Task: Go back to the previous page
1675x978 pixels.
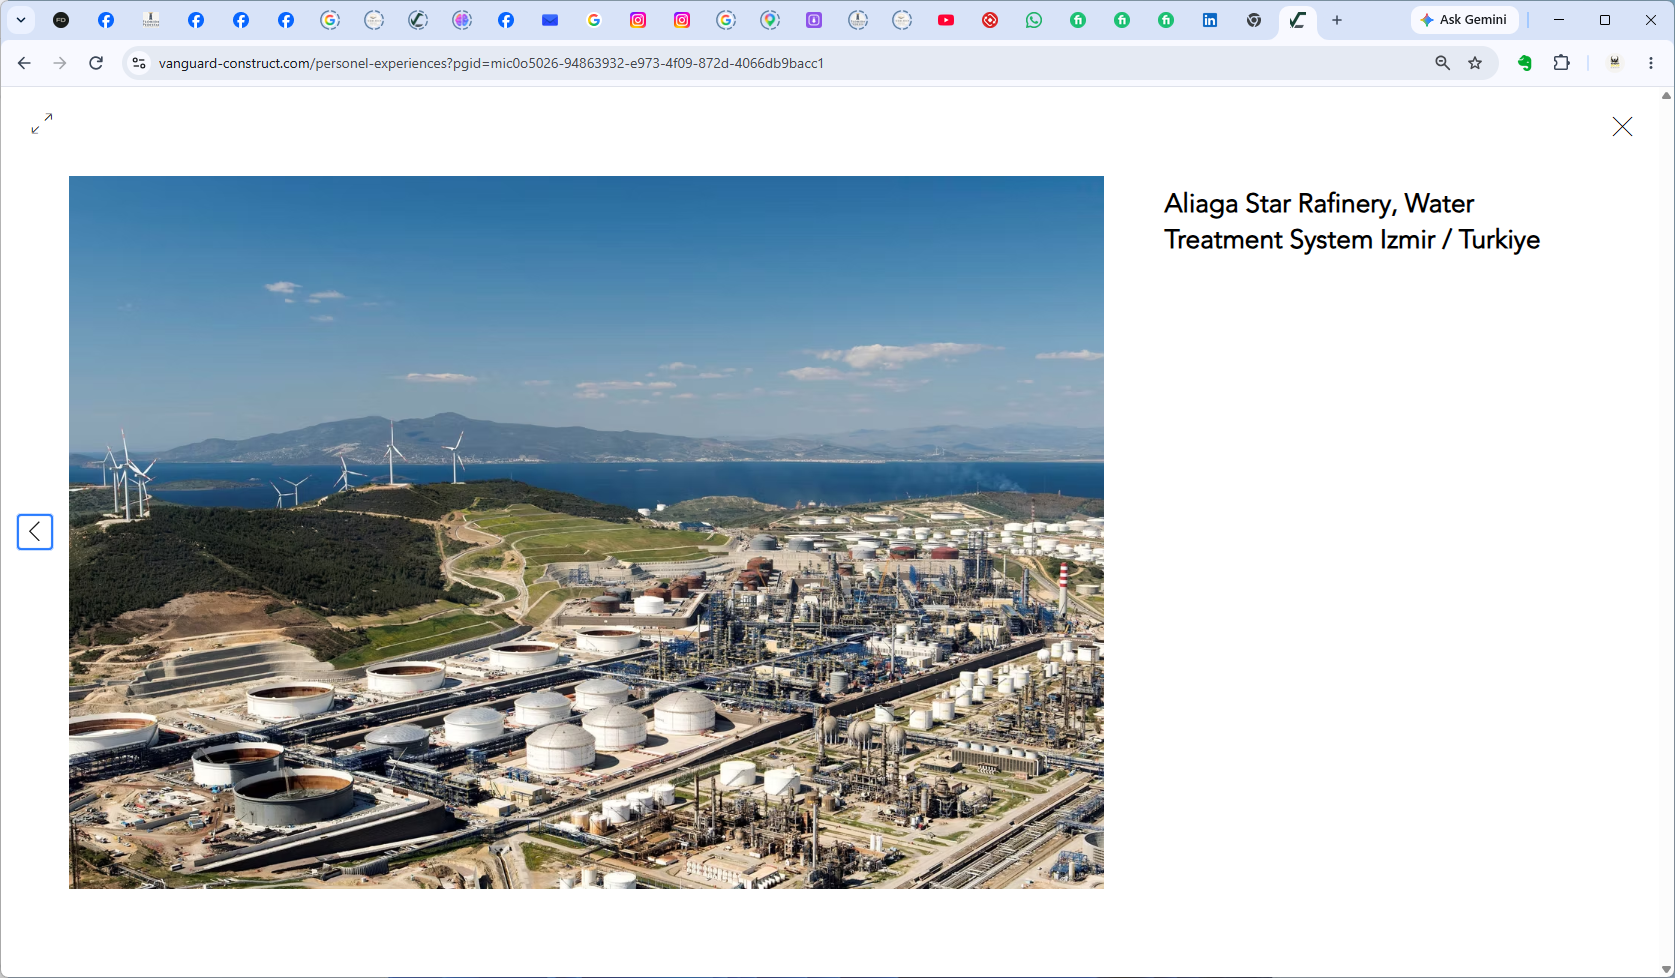Action: 24,63
